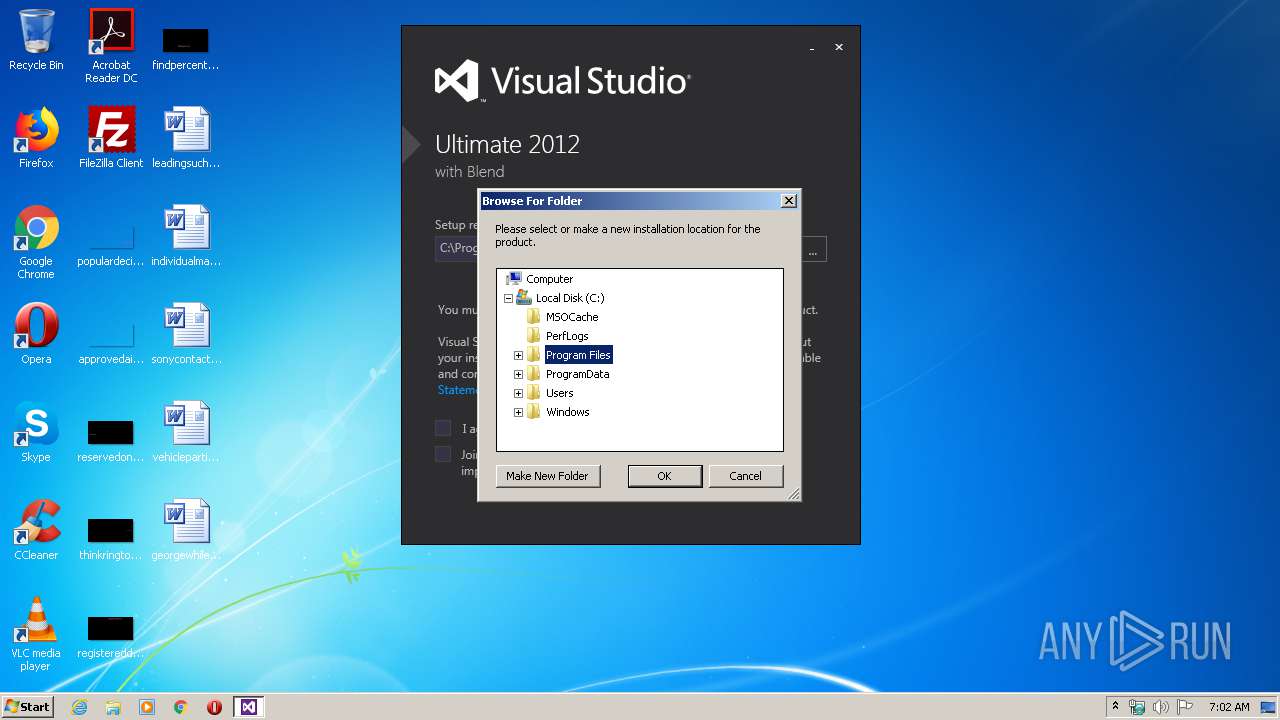Screen dimensions: 1280x720
Task: Select the georgewhite Word document icon
Action: pos(186,530)
